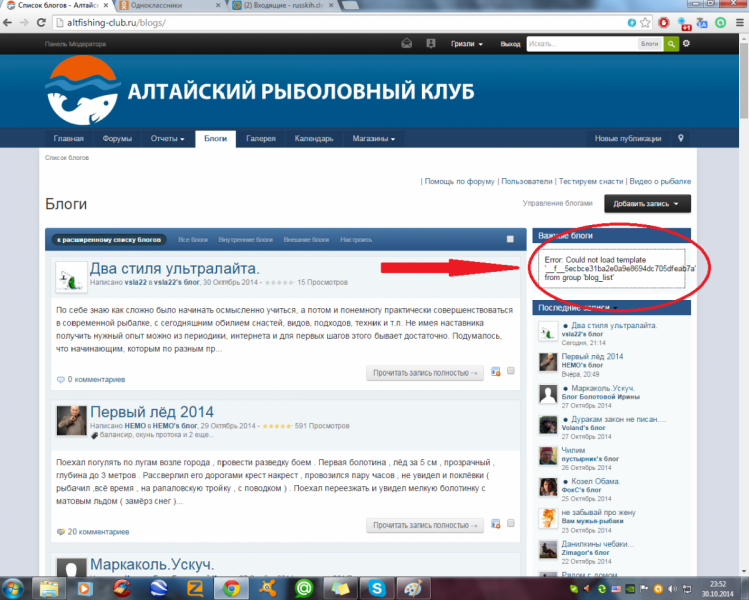Open the site messages envelope icon
This screenshot has width=749, height=600.
click(x=407, y=43)
